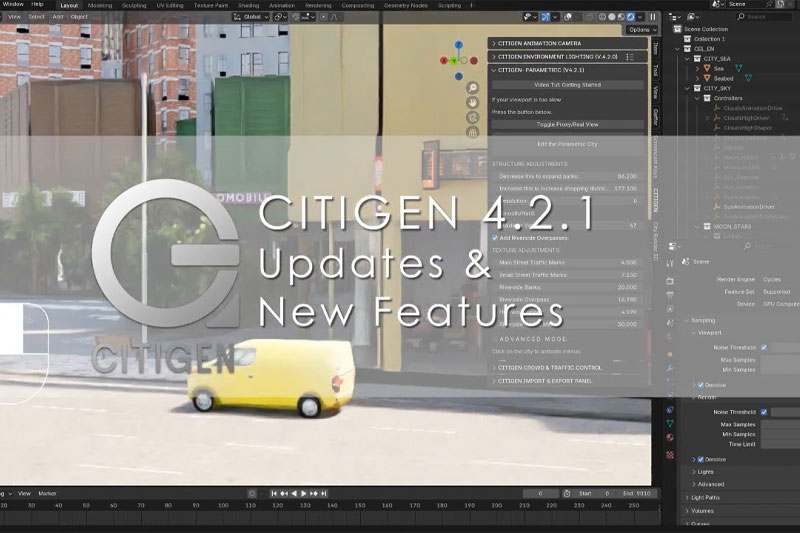This screenshot has height=533, width=800.
Task: Click the outliner Search field
Action: 764,17
